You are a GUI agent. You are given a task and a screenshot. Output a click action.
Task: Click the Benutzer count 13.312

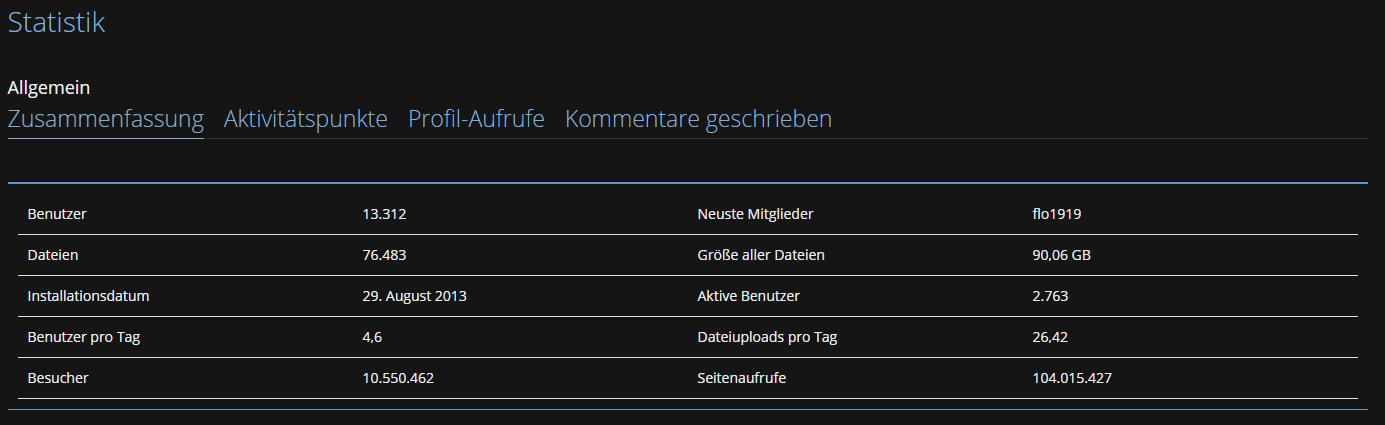[x=384, y=214]
